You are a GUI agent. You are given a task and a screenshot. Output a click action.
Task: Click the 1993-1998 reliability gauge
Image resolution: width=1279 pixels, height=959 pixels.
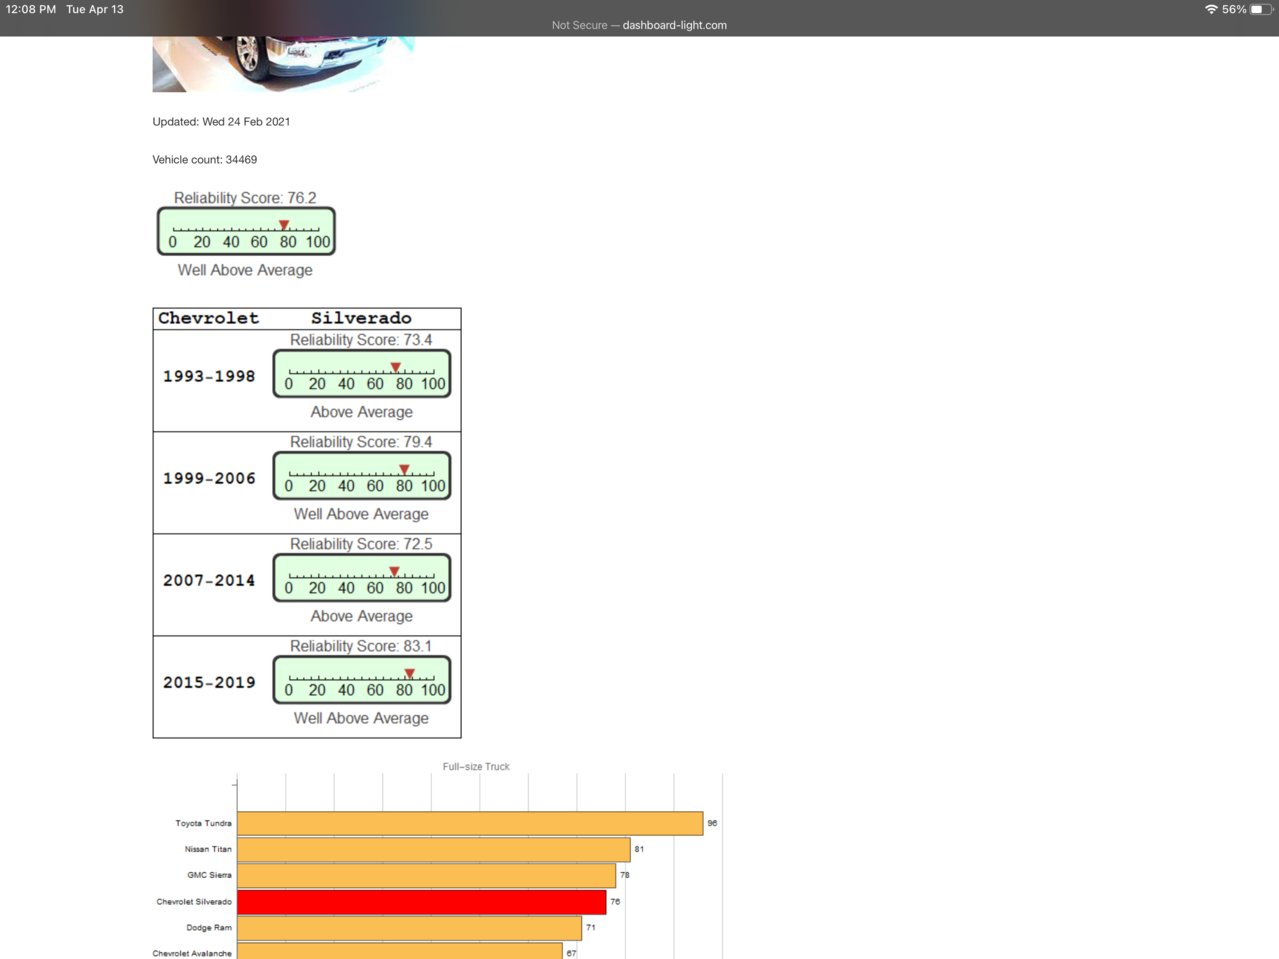tap(362, 374)
